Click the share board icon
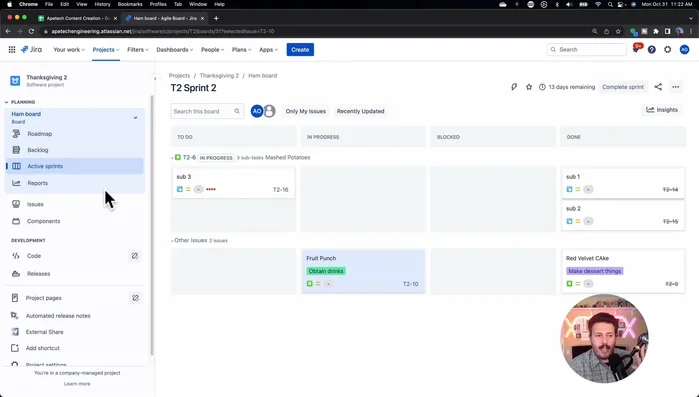This screenshot has height=397, width=699. 658,87
